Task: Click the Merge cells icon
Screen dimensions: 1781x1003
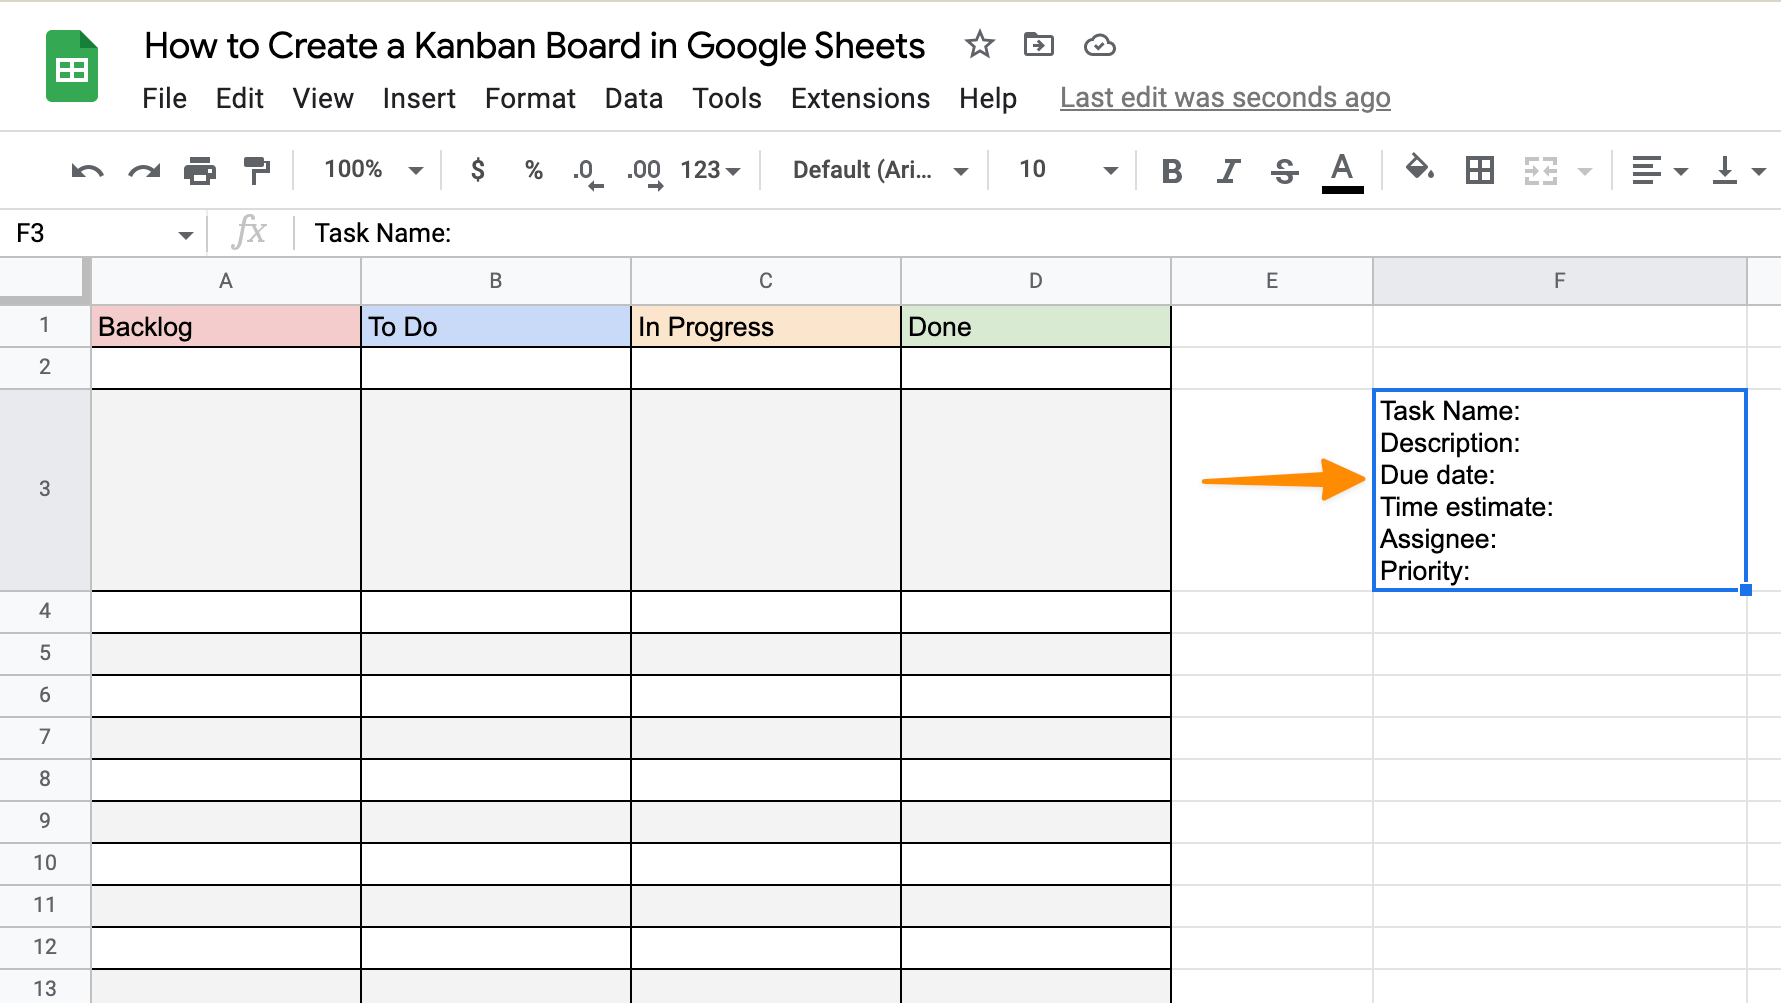Action: pos(1540,170)
